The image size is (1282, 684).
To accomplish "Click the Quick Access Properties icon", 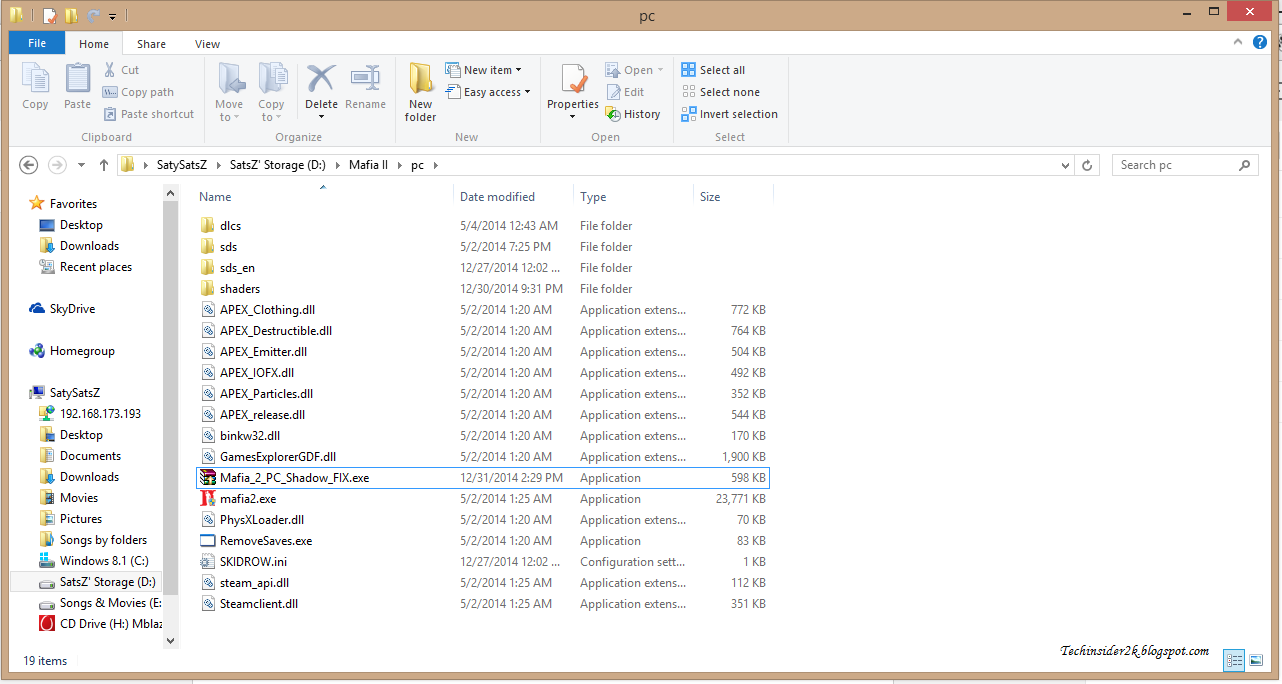I will 49,15.
